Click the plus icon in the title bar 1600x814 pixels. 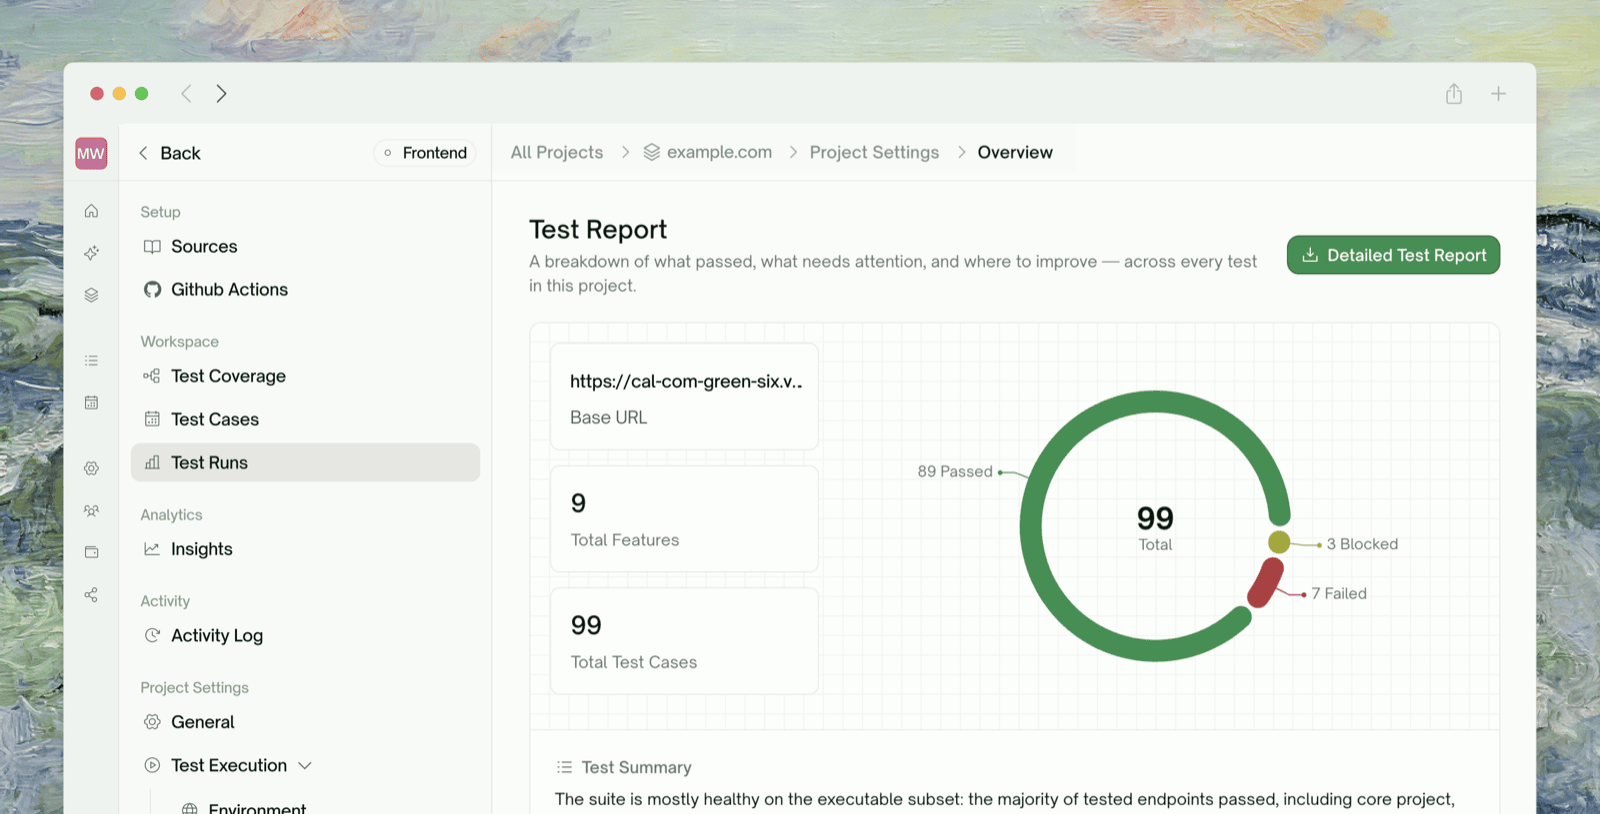1498,94
